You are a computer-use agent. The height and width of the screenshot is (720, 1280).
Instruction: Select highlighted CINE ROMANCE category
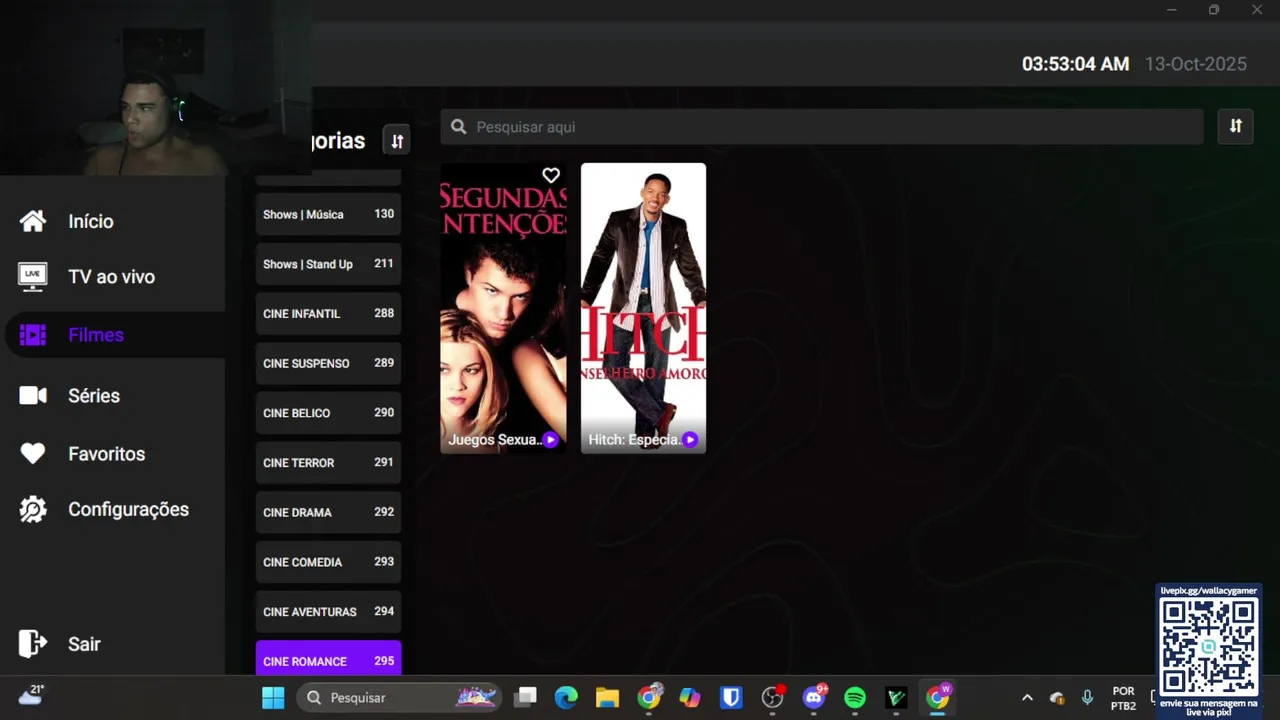[328, 659]
